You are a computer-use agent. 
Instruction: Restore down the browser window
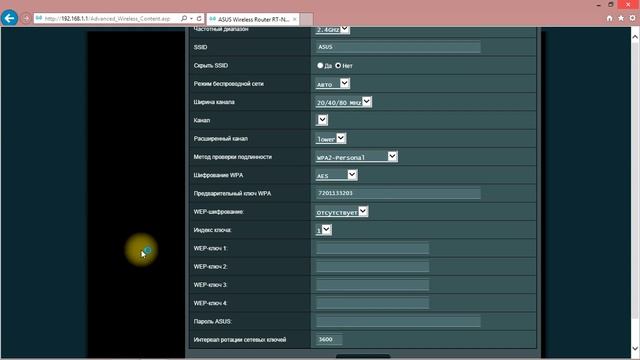pos(611,4)
